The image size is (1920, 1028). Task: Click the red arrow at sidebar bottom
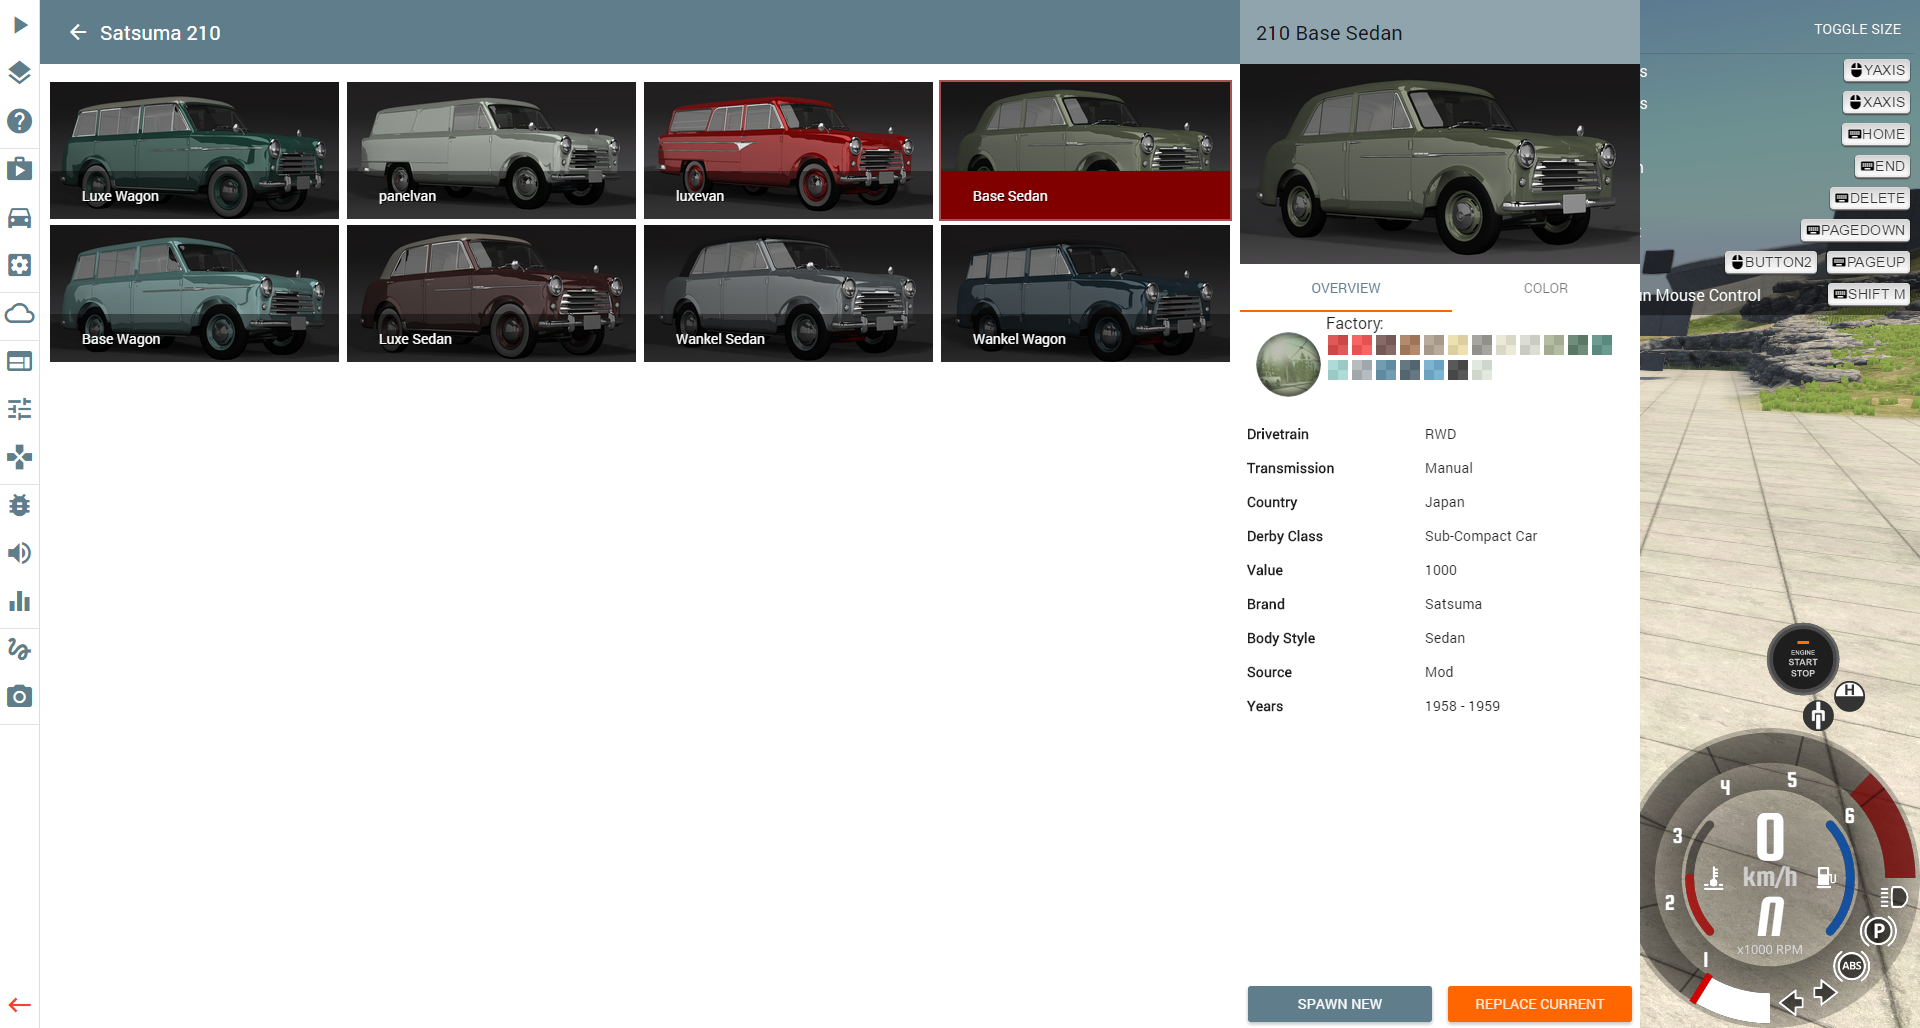tap(20, 1005)
